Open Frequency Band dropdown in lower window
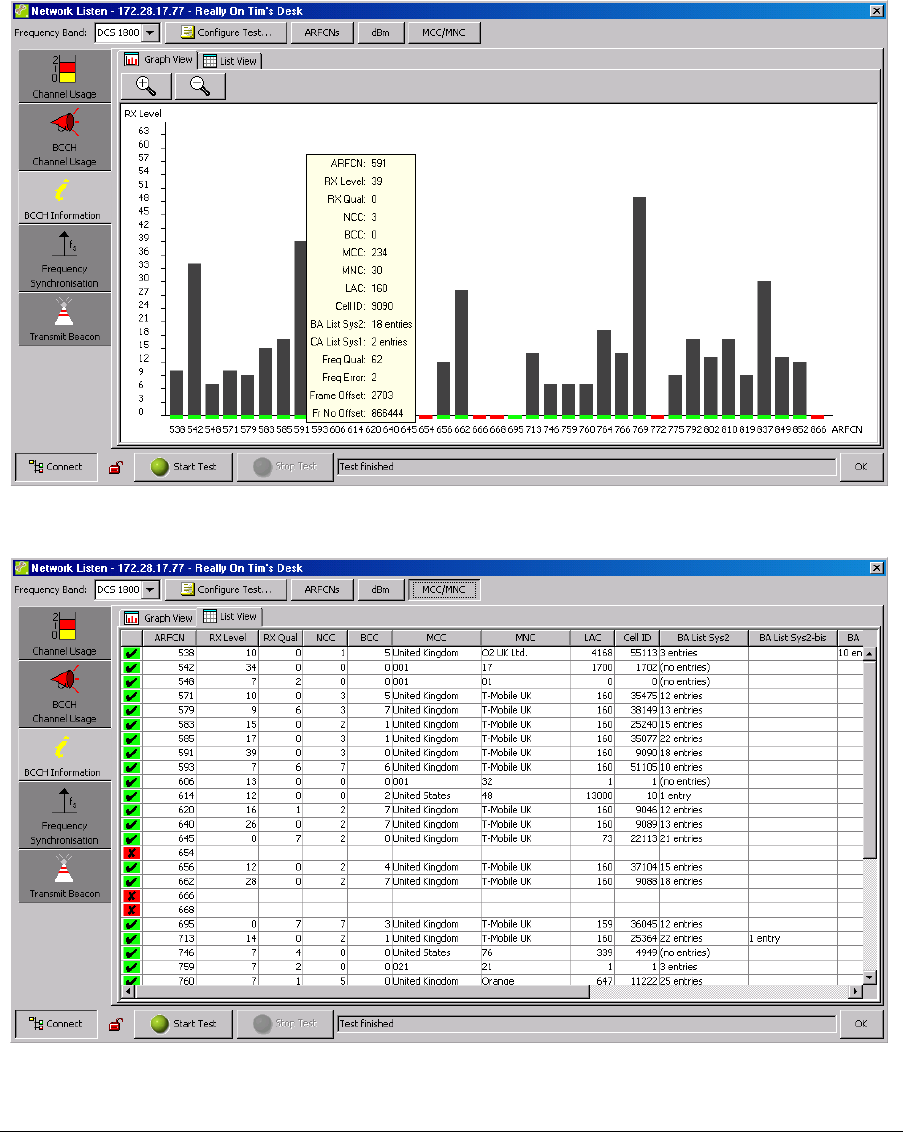This screenshot has width=903, height=1132. click(150, 590)
